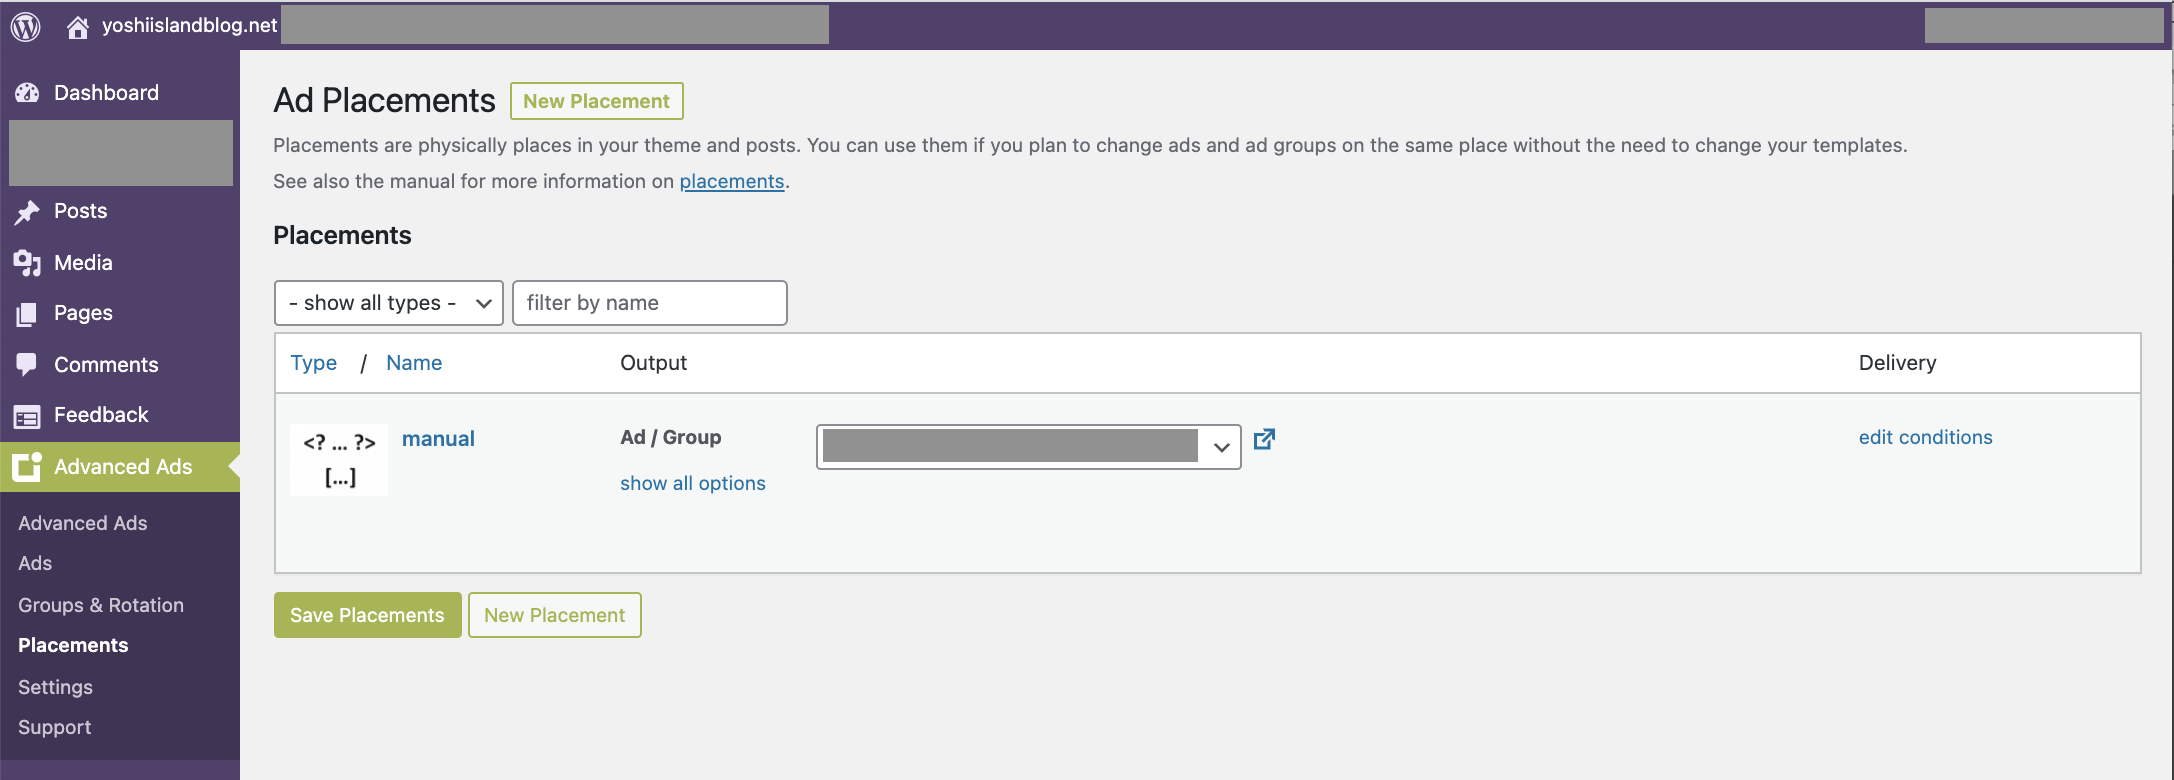Screen dimensions: 2174x780
Task: Click the Advanced Ads menu icon
Action: pos(27,467)
